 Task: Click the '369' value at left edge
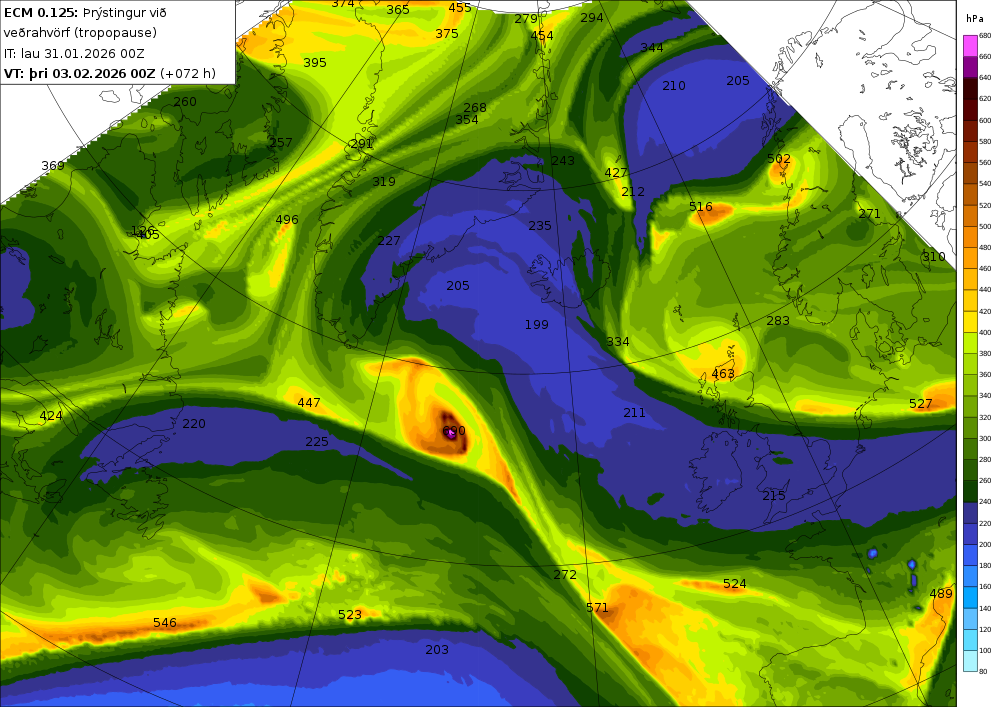53,166
